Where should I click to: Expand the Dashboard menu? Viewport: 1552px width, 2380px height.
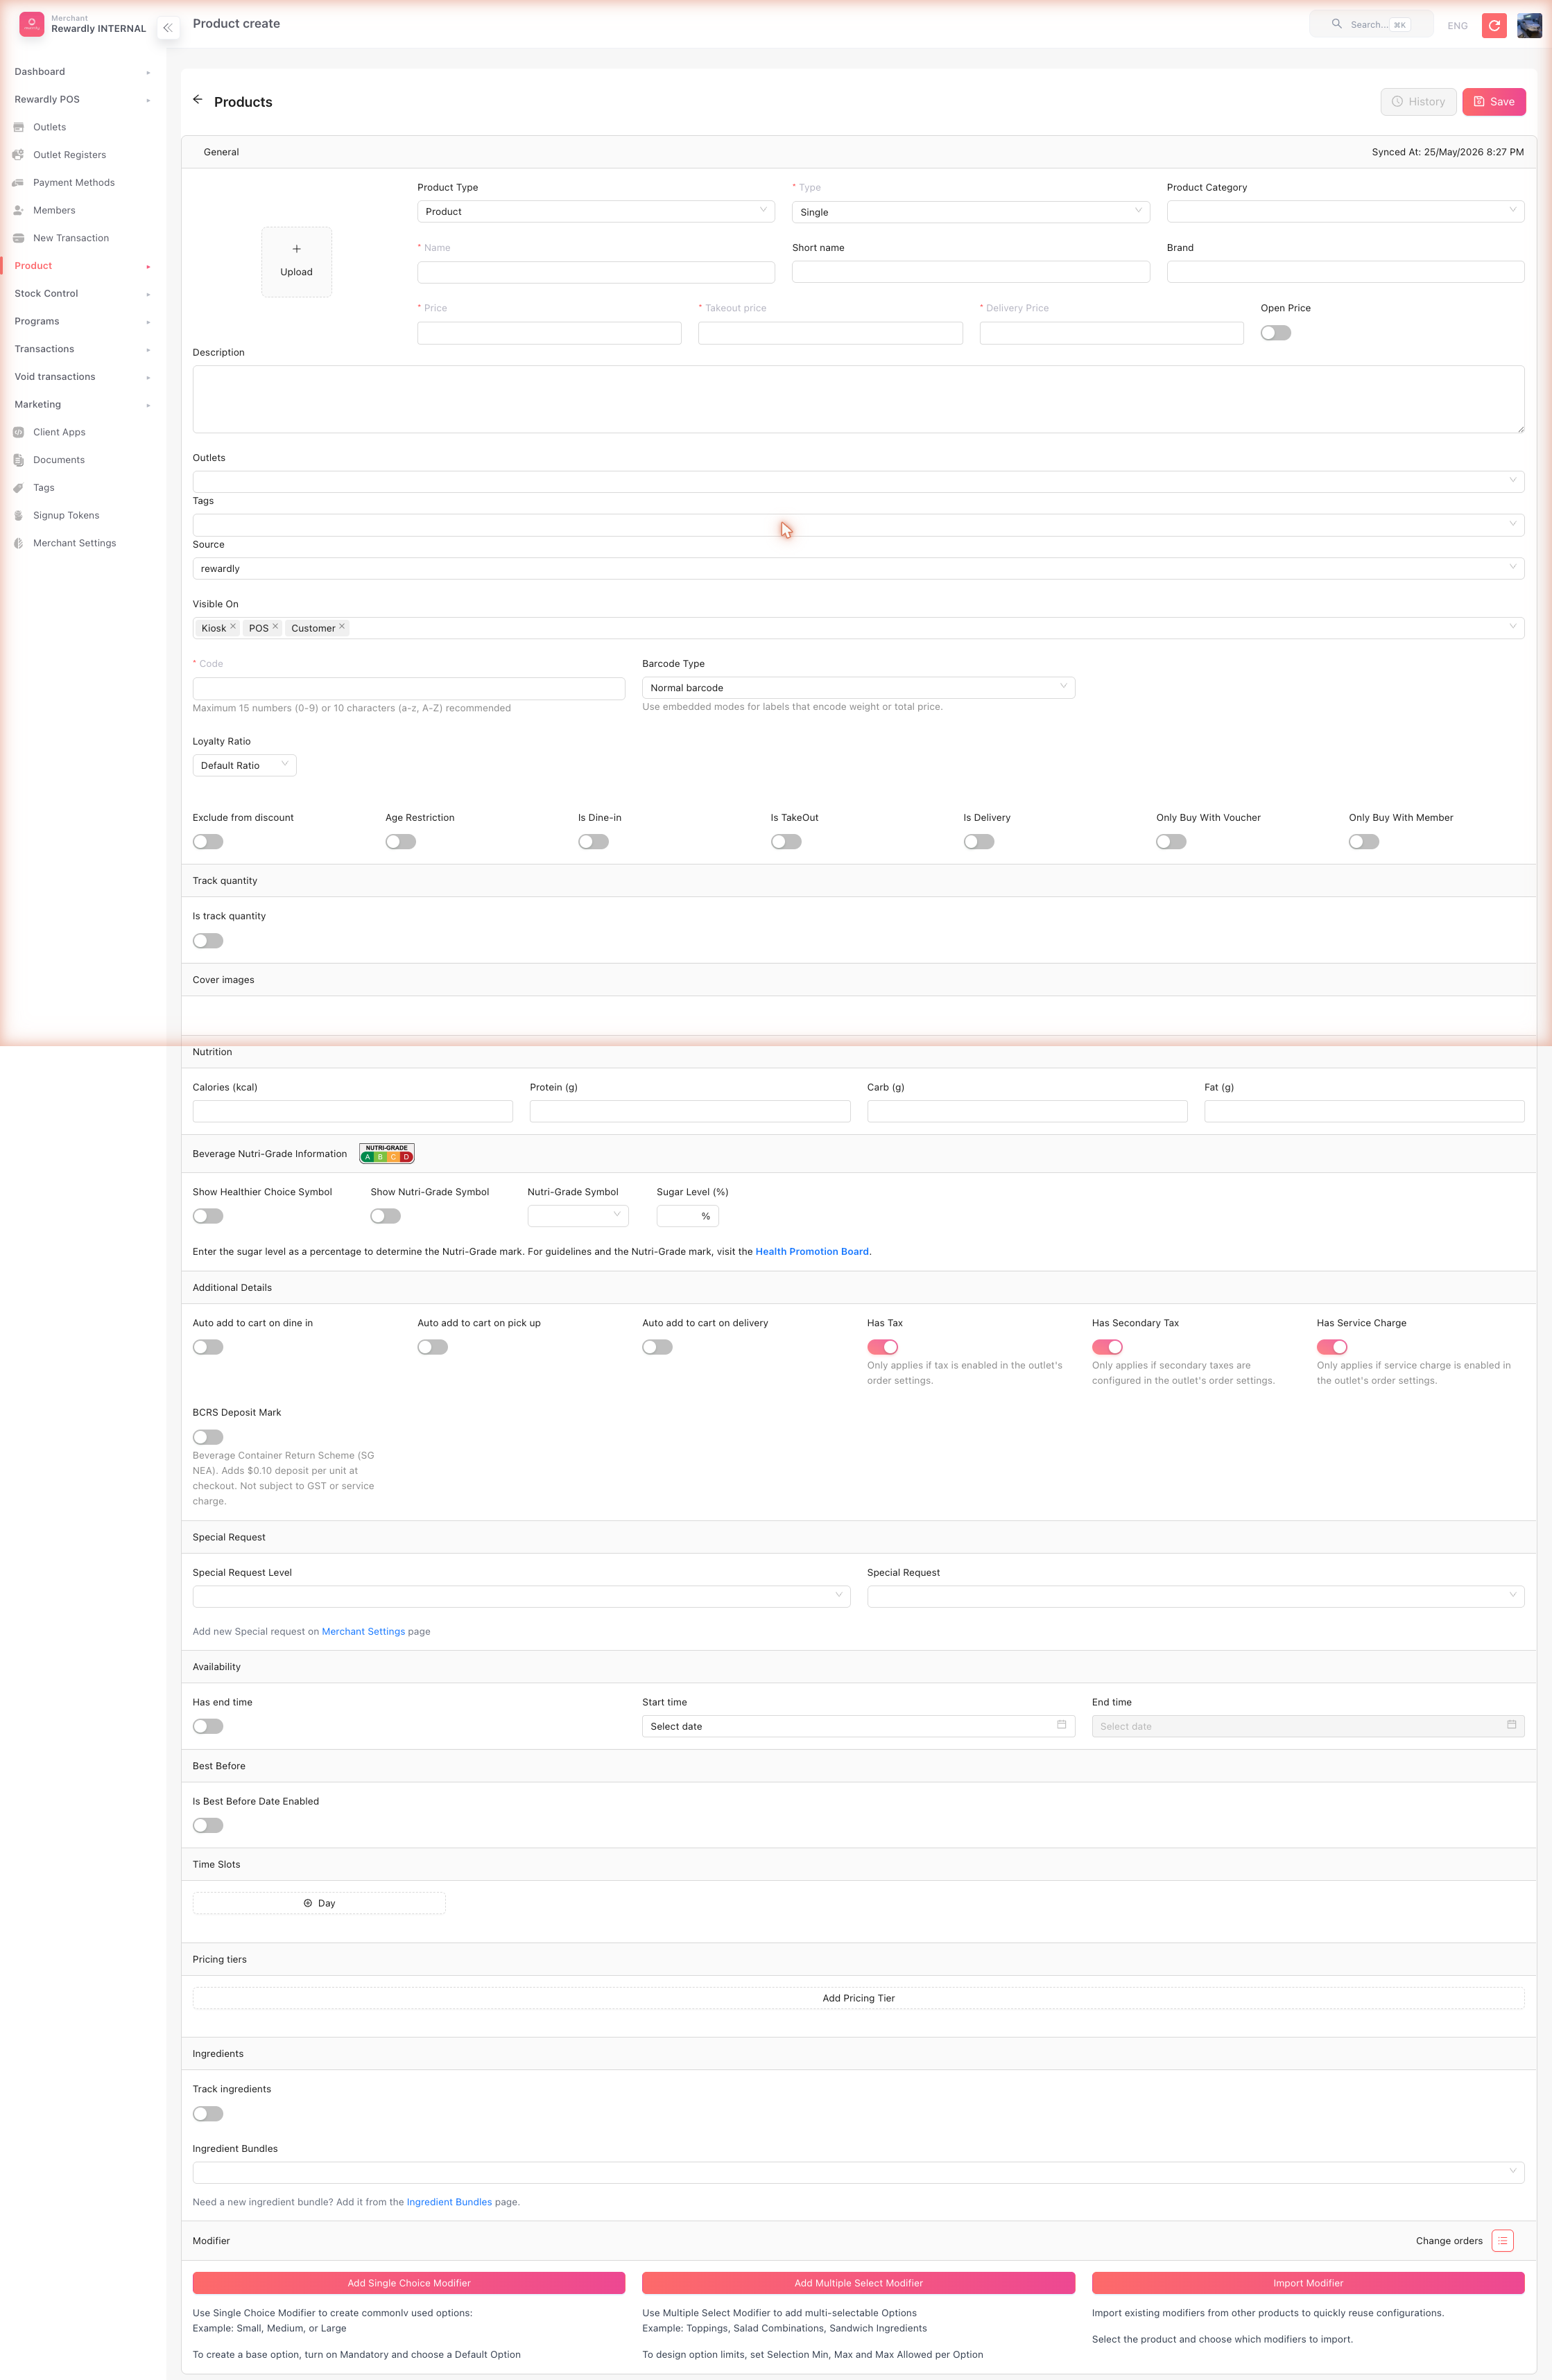click(82, 72)
